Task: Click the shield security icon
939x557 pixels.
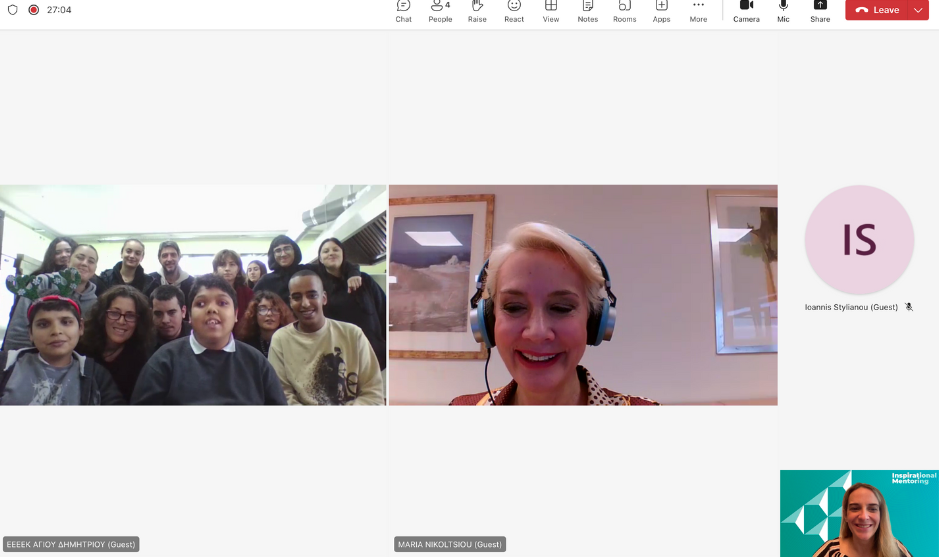Action: point(13,10)
